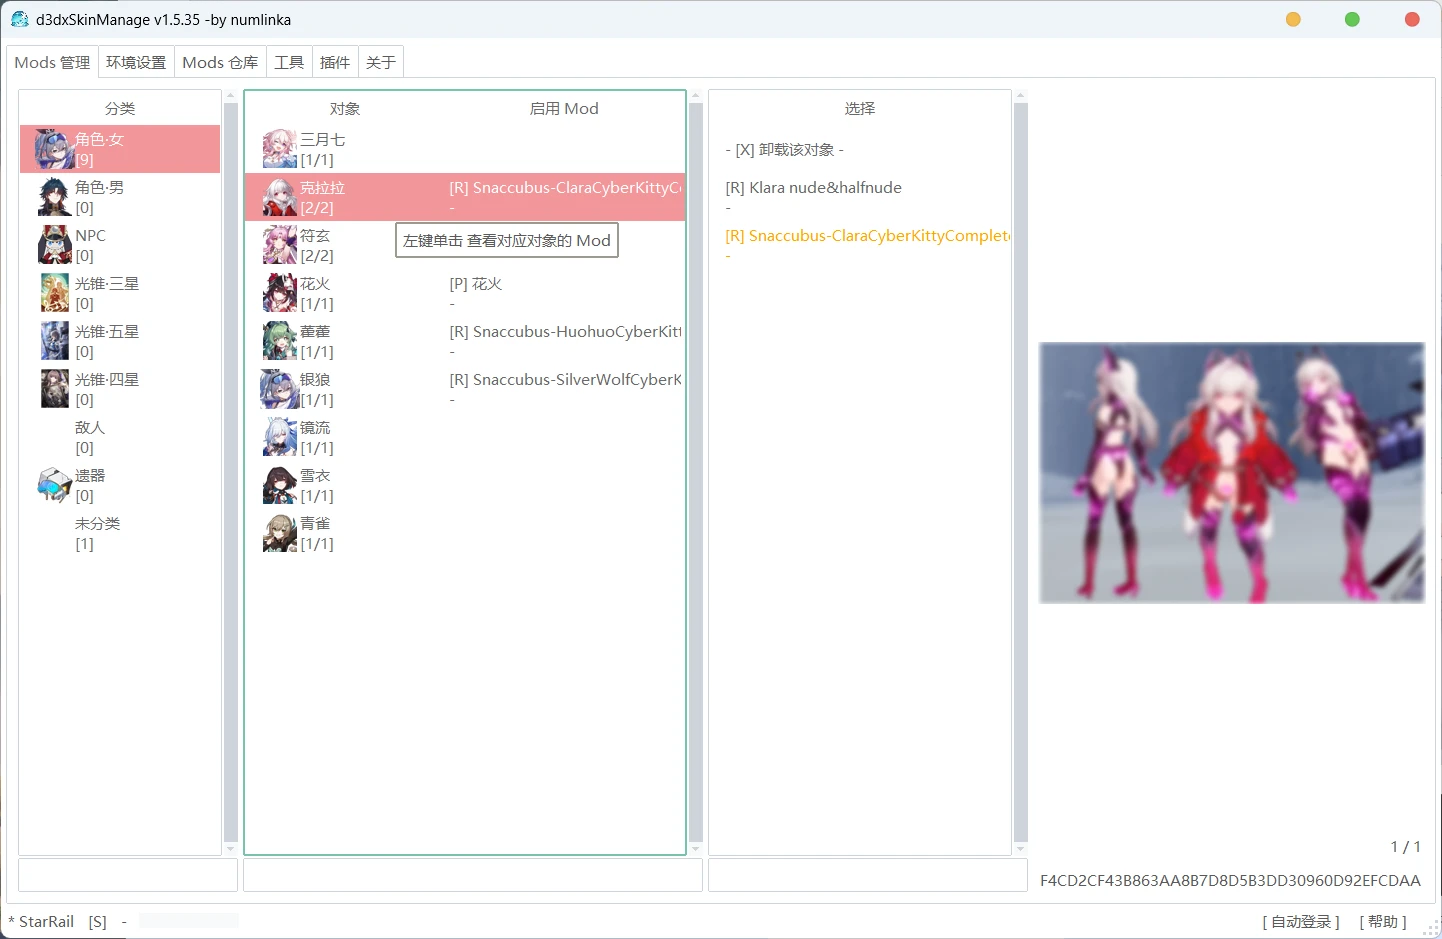Click the category list vertical scrollbar

pos(231,472)
